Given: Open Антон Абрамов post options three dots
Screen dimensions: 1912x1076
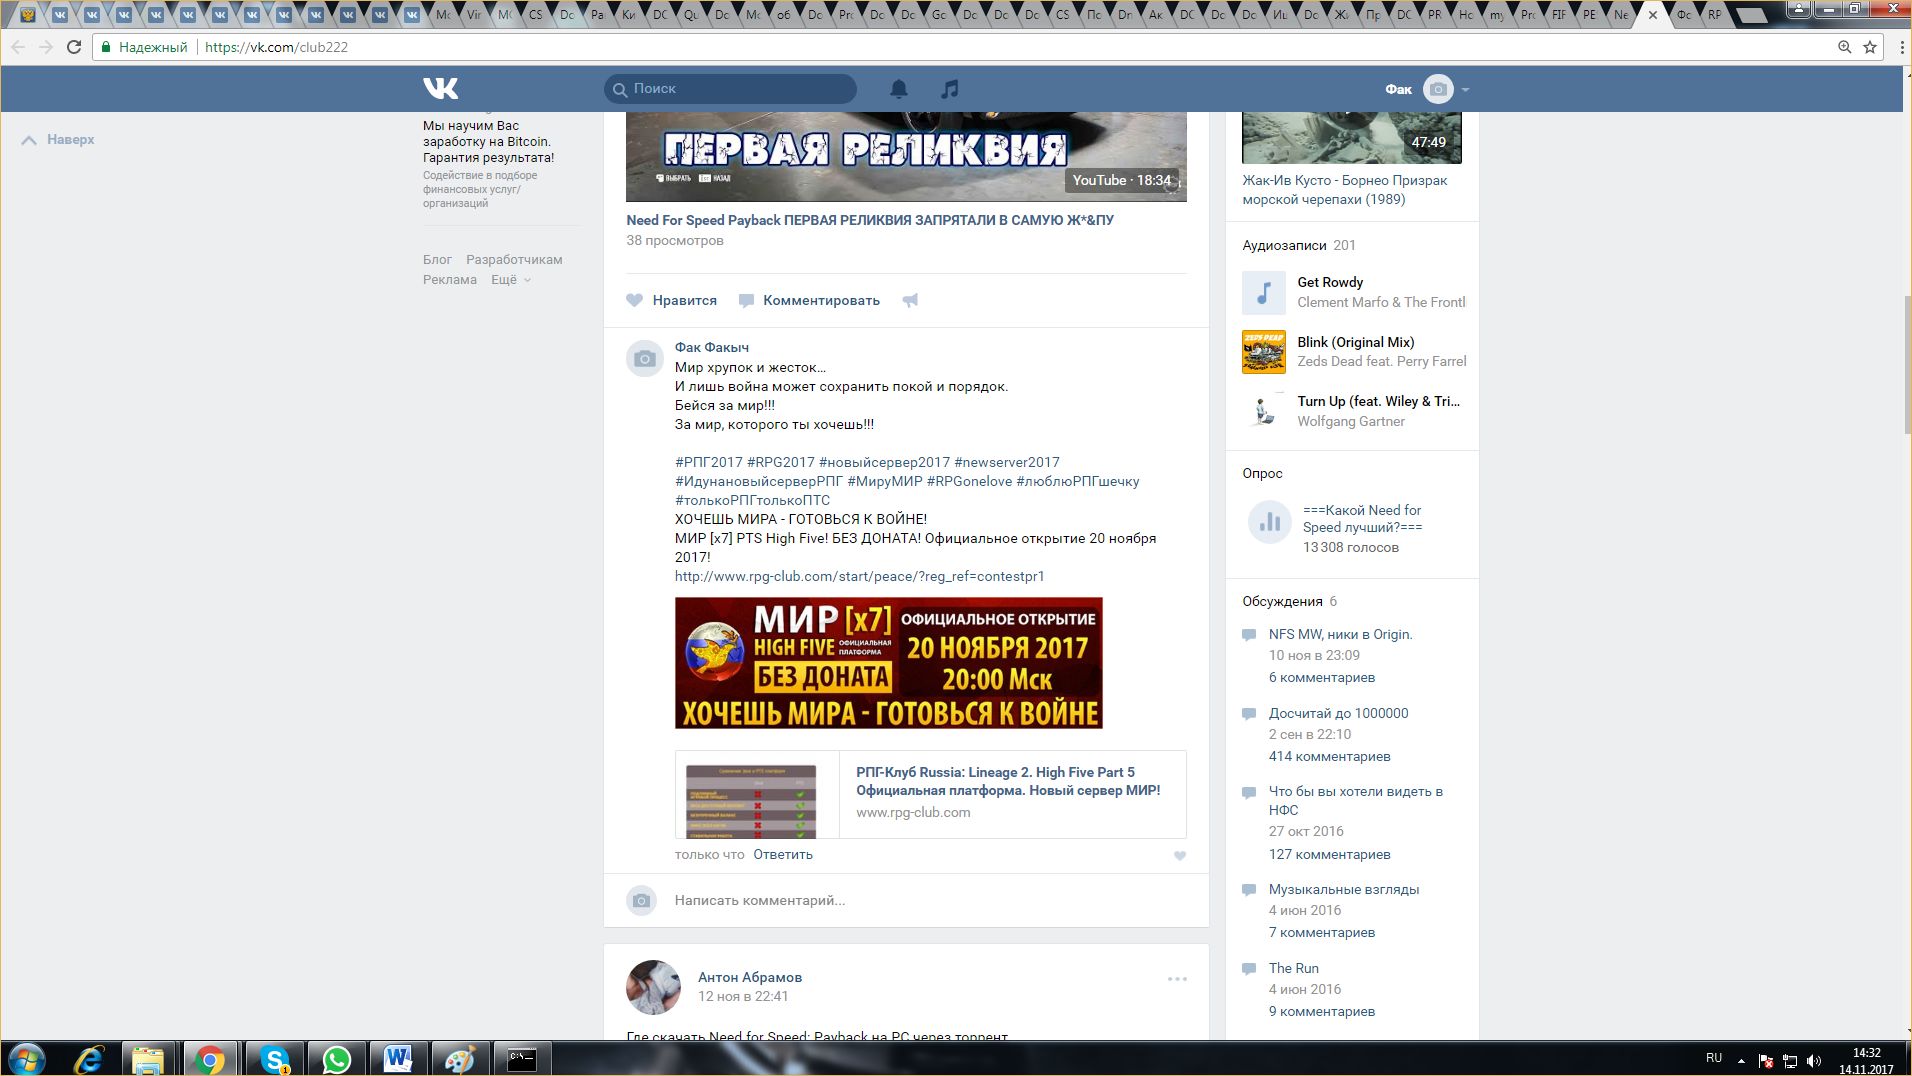Looking at the screenshot, I should click(1177, 979).
